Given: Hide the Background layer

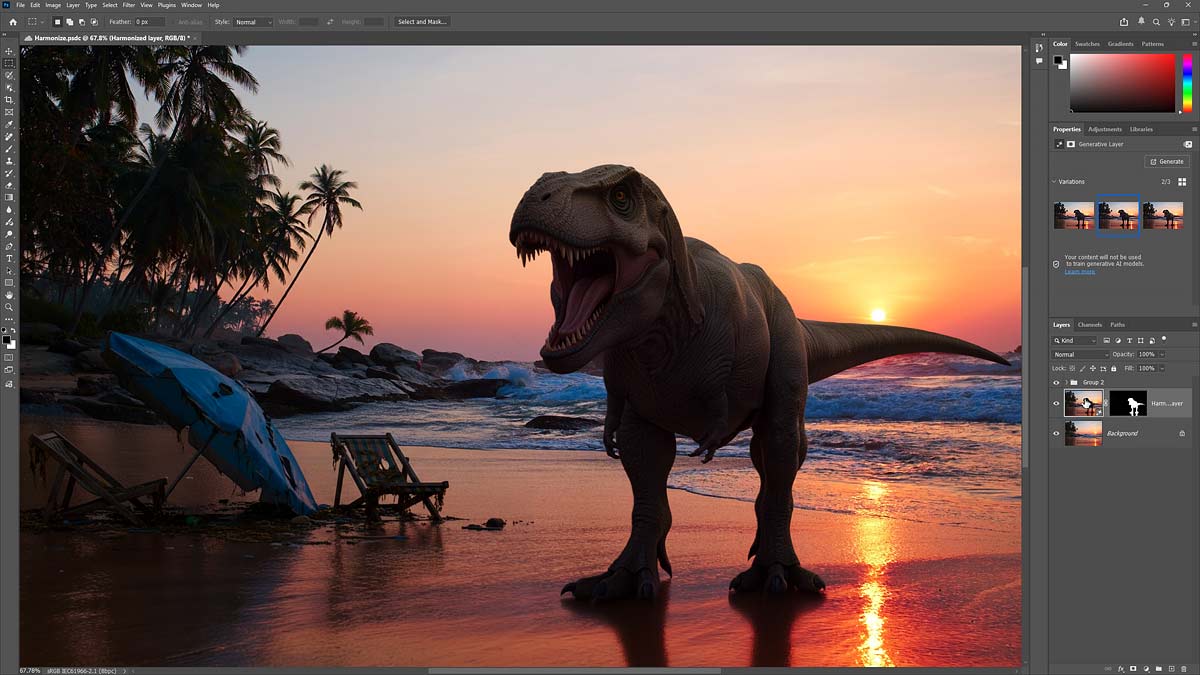Looking at the screenshot, I should [x=1056, y=433].
